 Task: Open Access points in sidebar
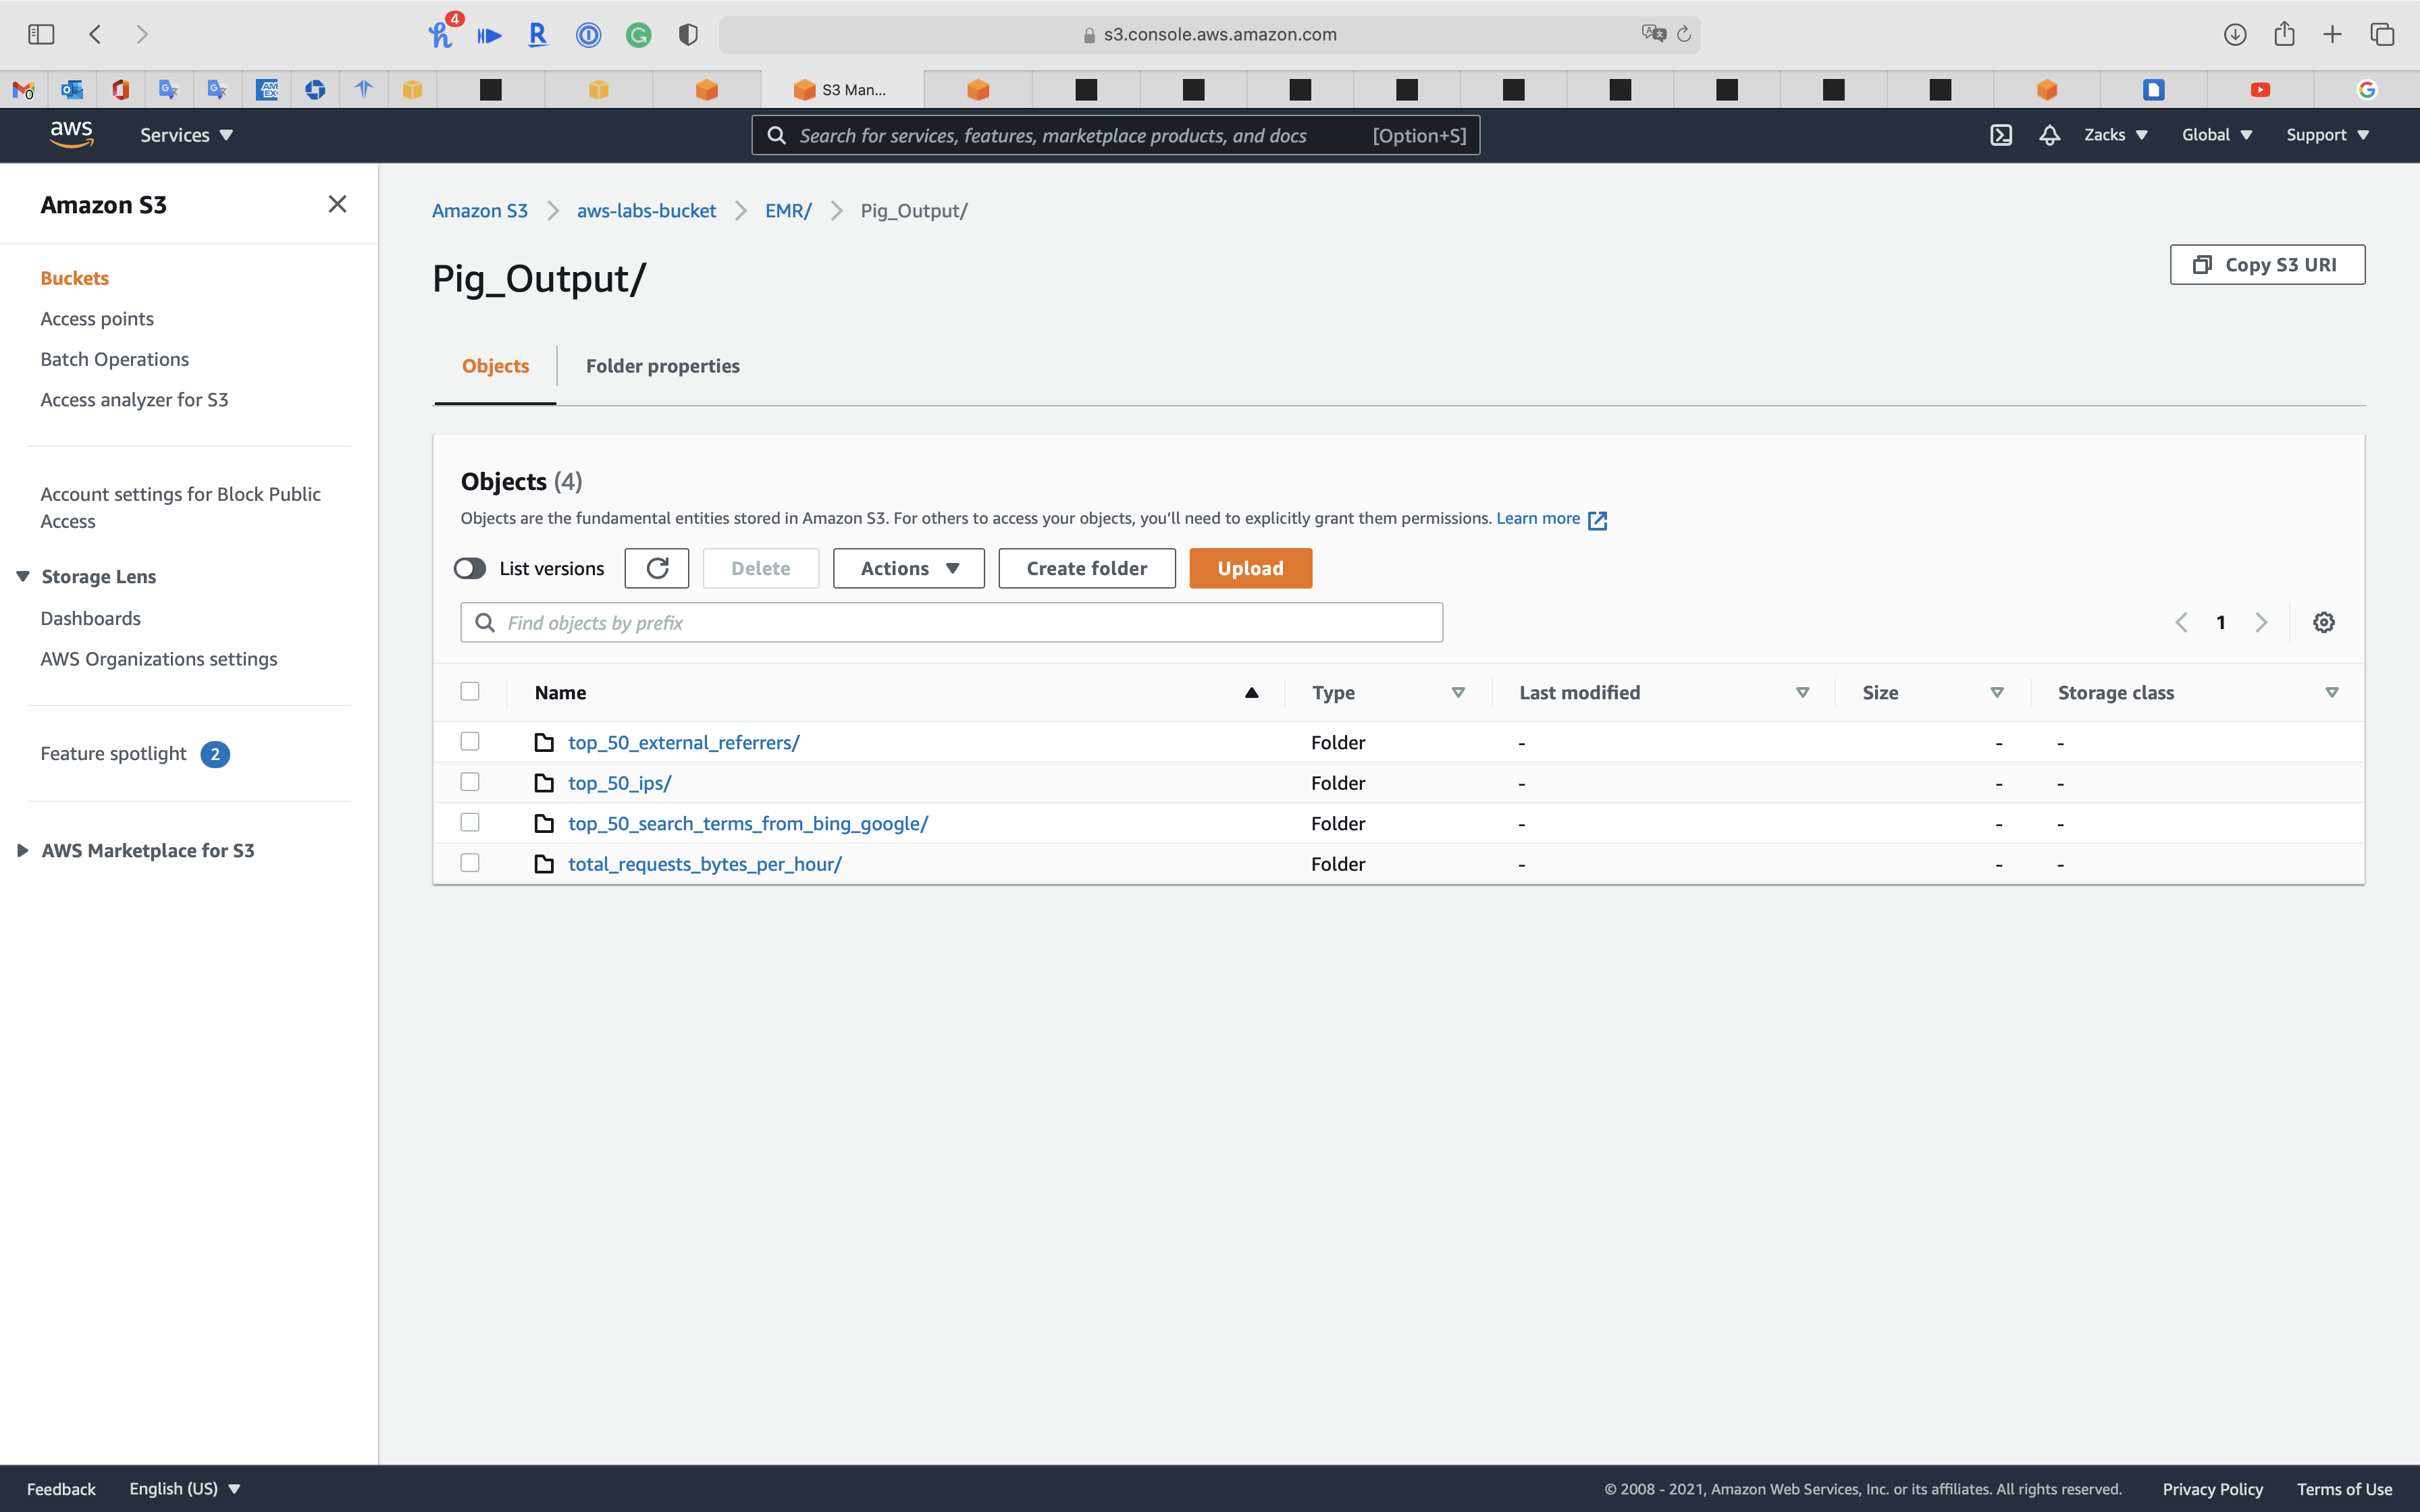pyautogui.click(x=97, y=319)
